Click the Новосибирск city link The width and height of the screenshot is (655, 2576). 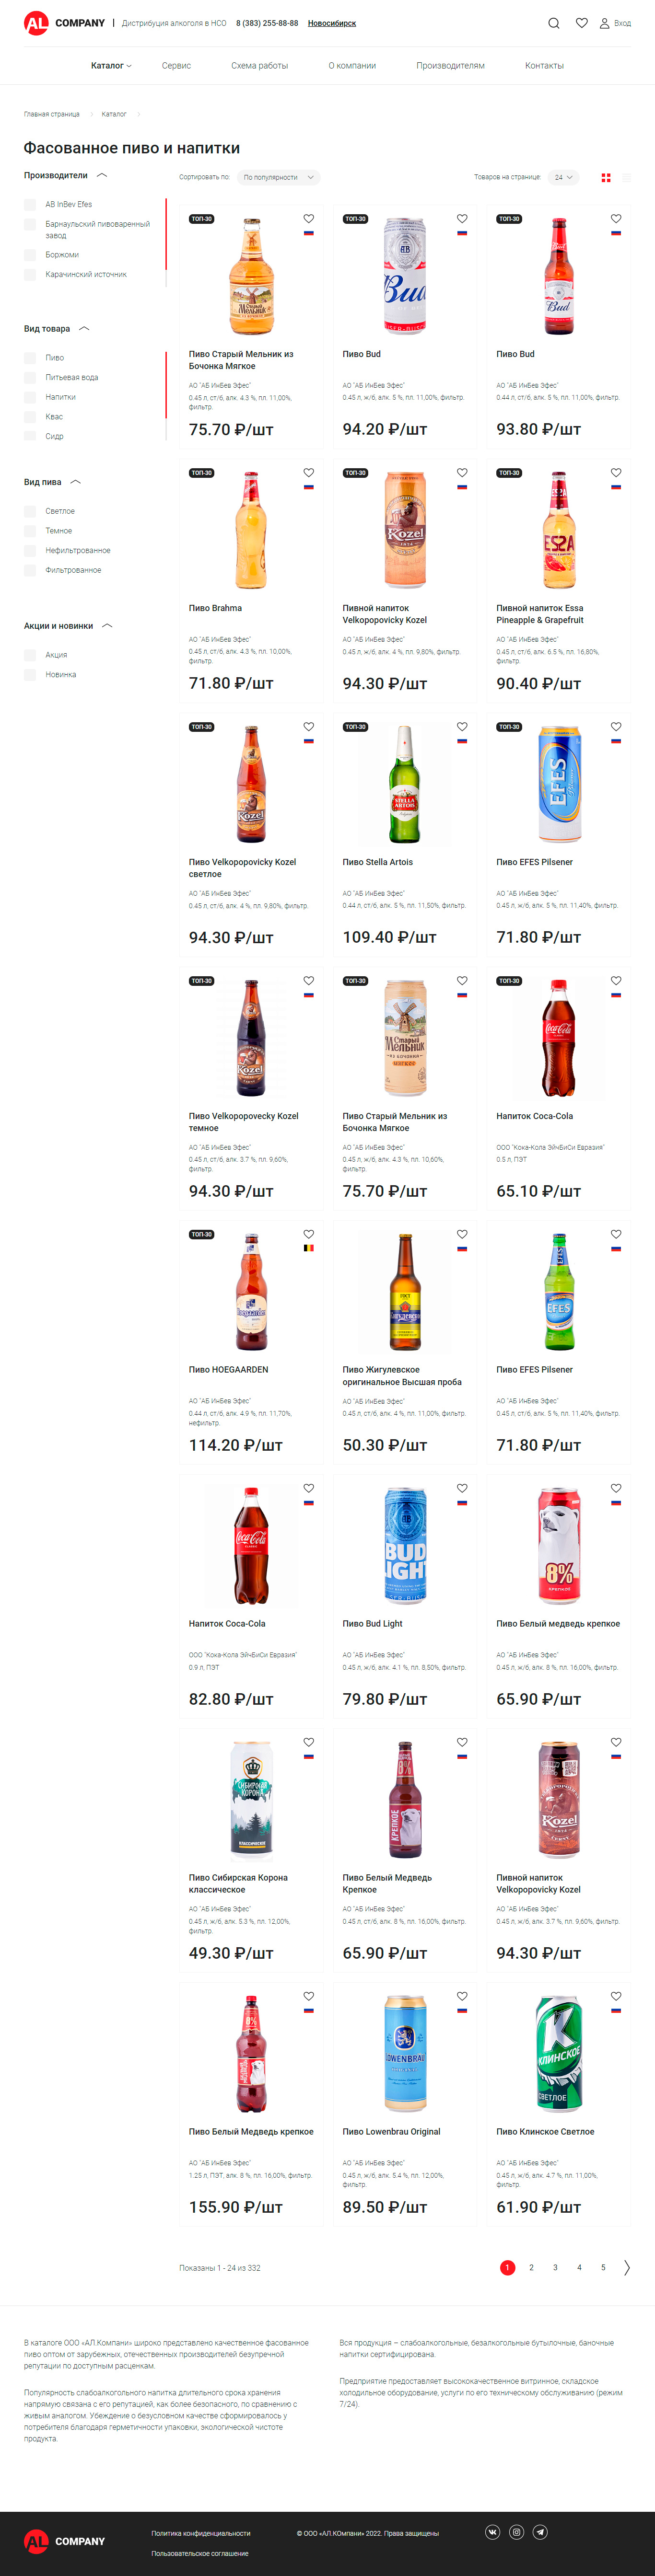(x=331, y=23)
